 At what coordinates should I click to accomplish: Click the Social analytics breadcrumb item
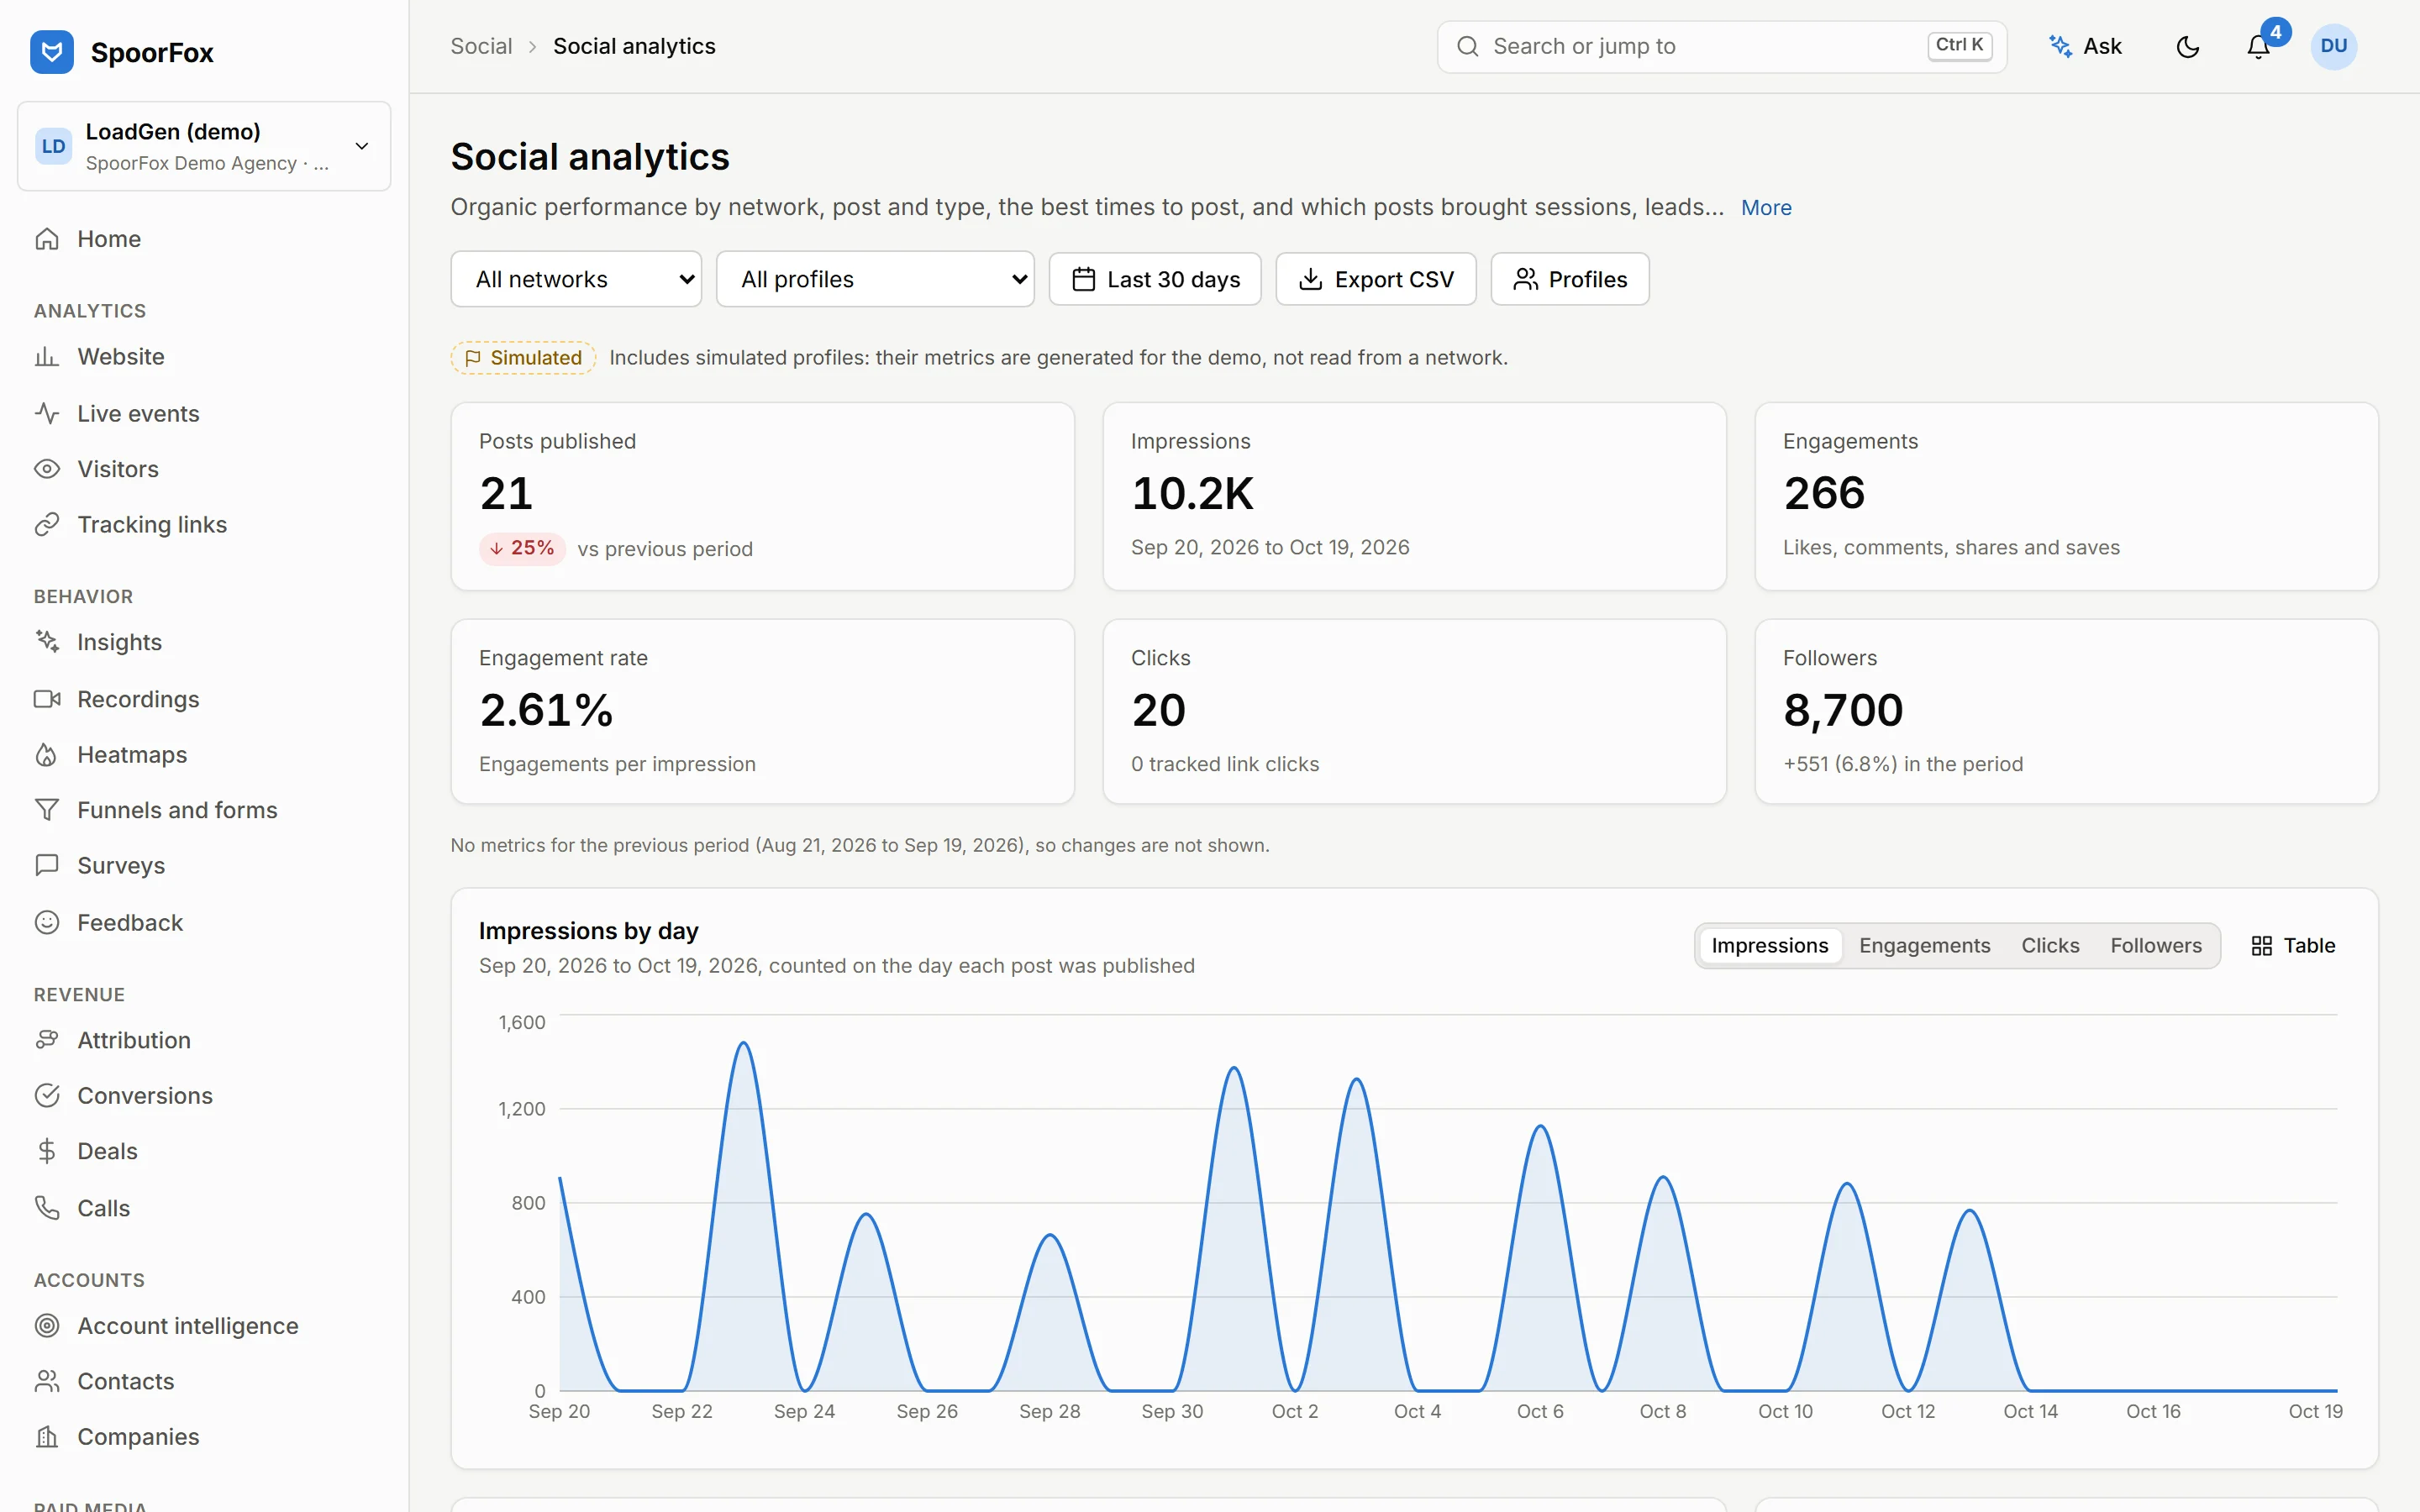[x=634, y=46]
